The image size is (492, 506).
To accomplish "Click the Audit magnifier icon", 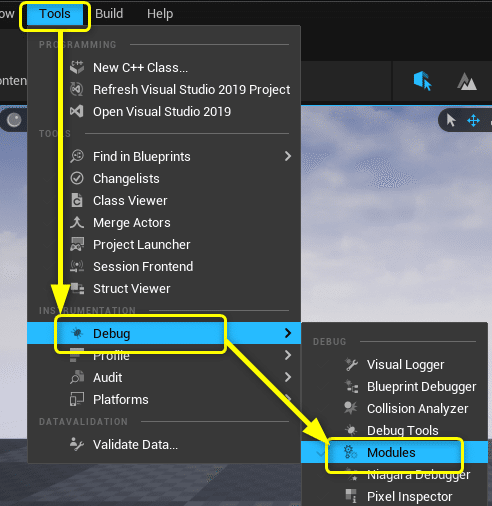I will [x=77, y=377].
